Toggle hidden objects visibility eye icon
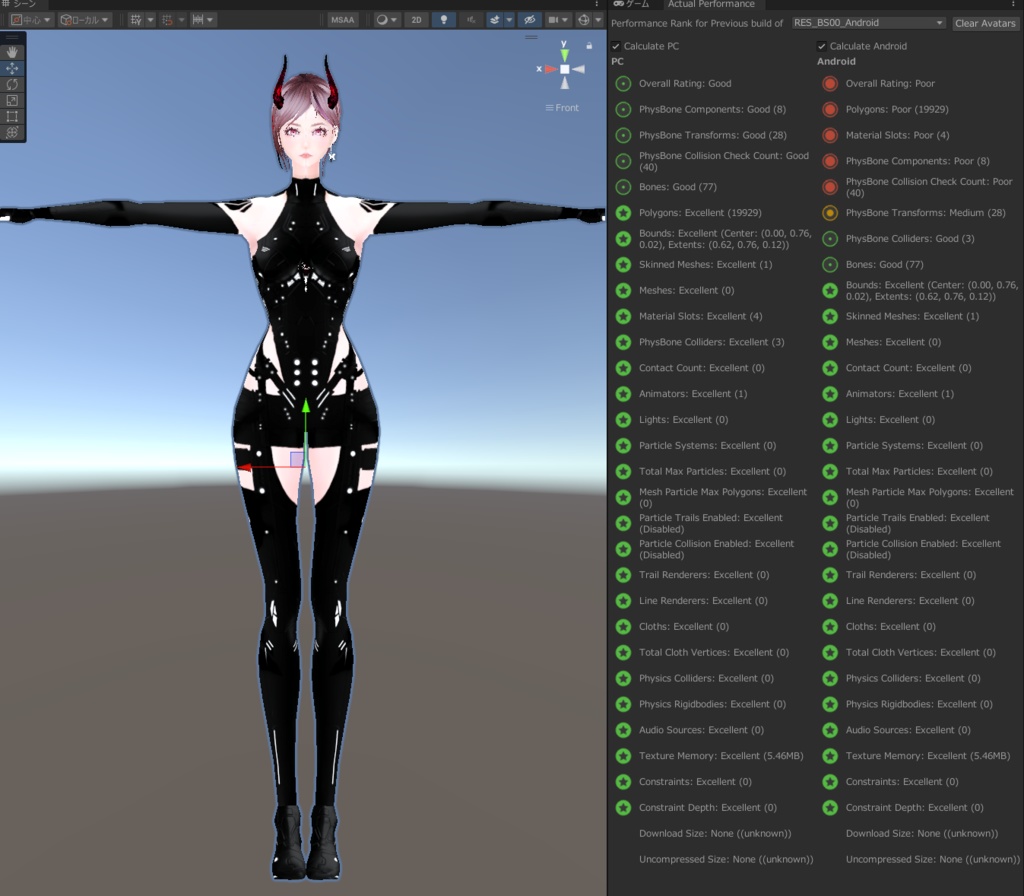 (530, 20)
